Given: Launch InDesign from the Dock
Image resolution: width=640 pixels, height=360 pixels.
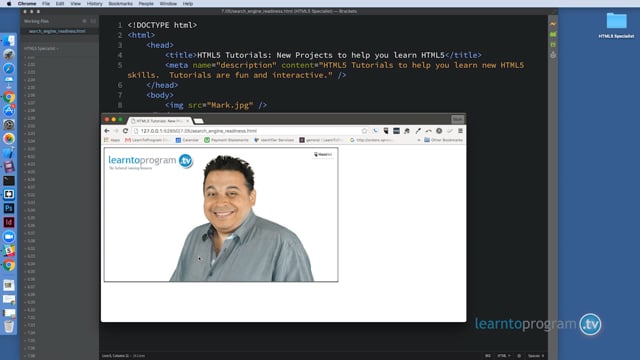Looking at the screenshot, I should tap(9, 222).
